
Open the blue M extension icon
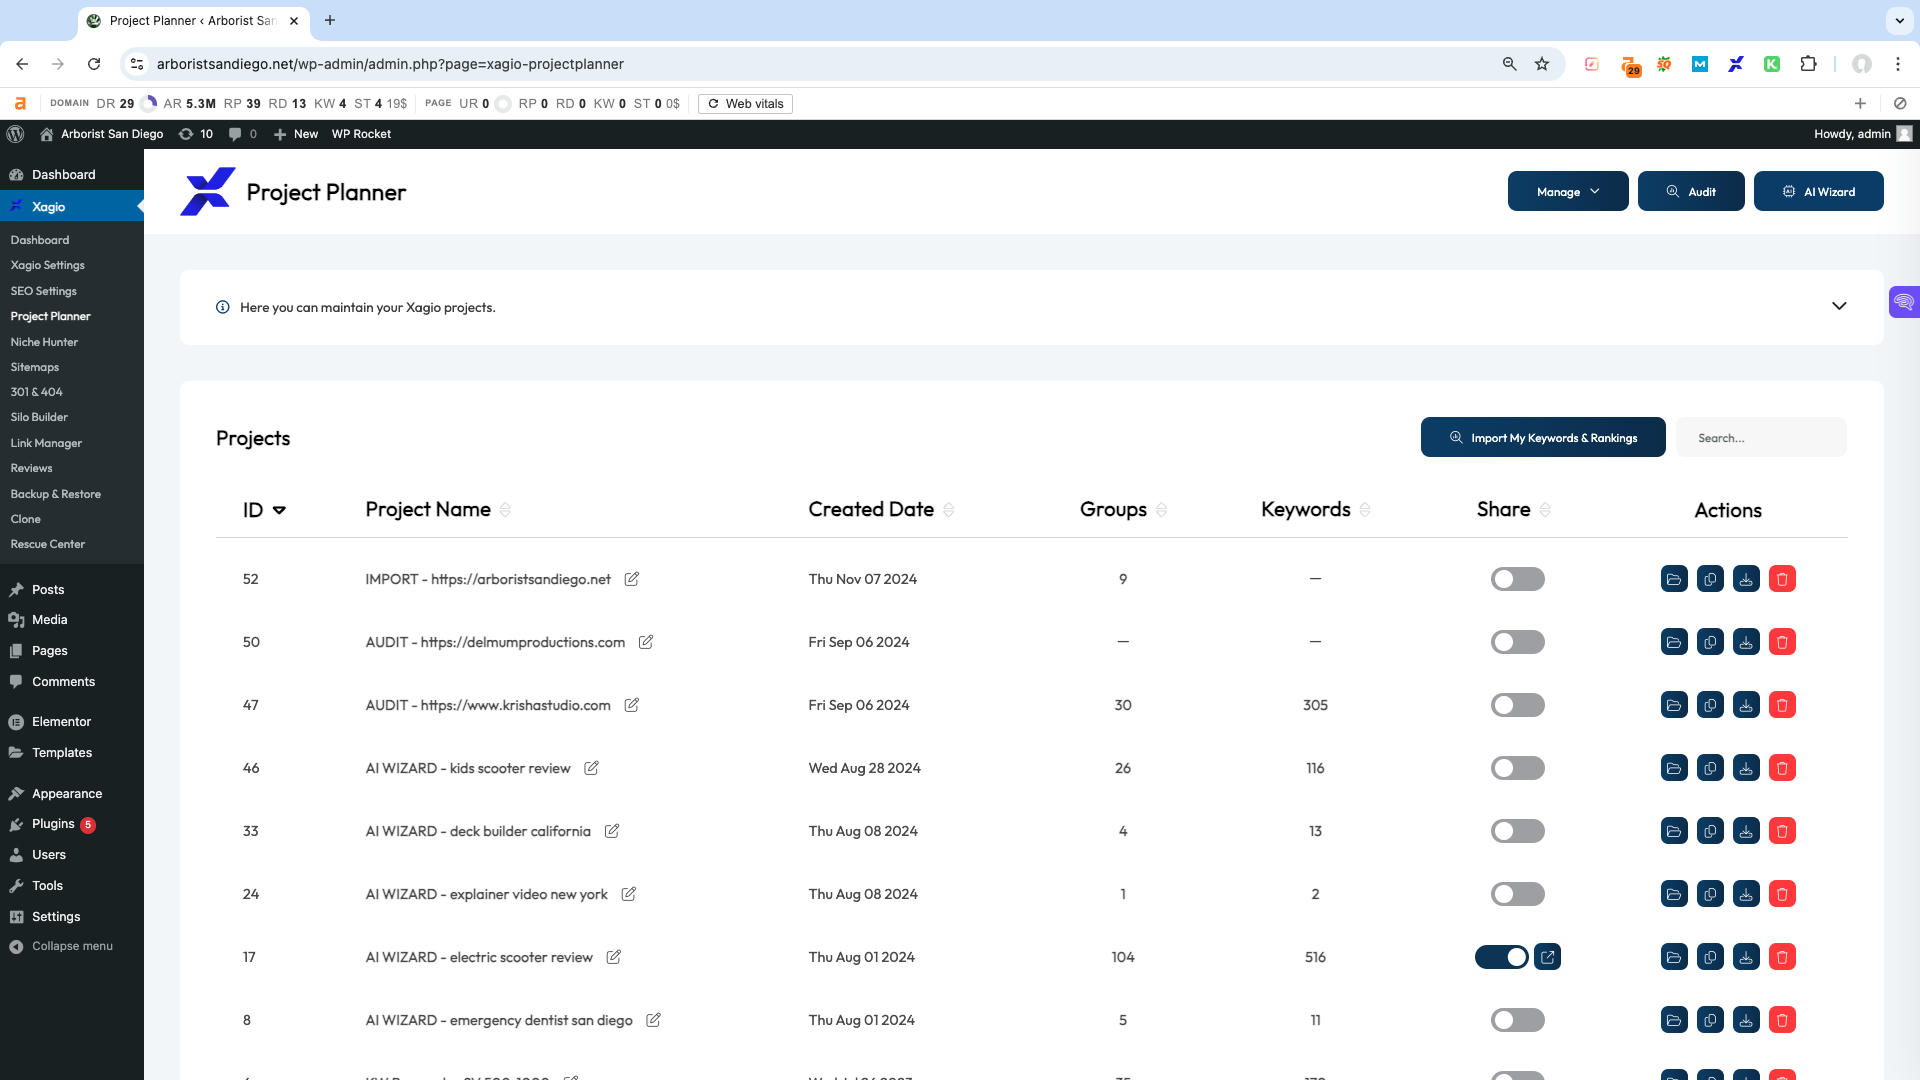(x=1700, y=64)
